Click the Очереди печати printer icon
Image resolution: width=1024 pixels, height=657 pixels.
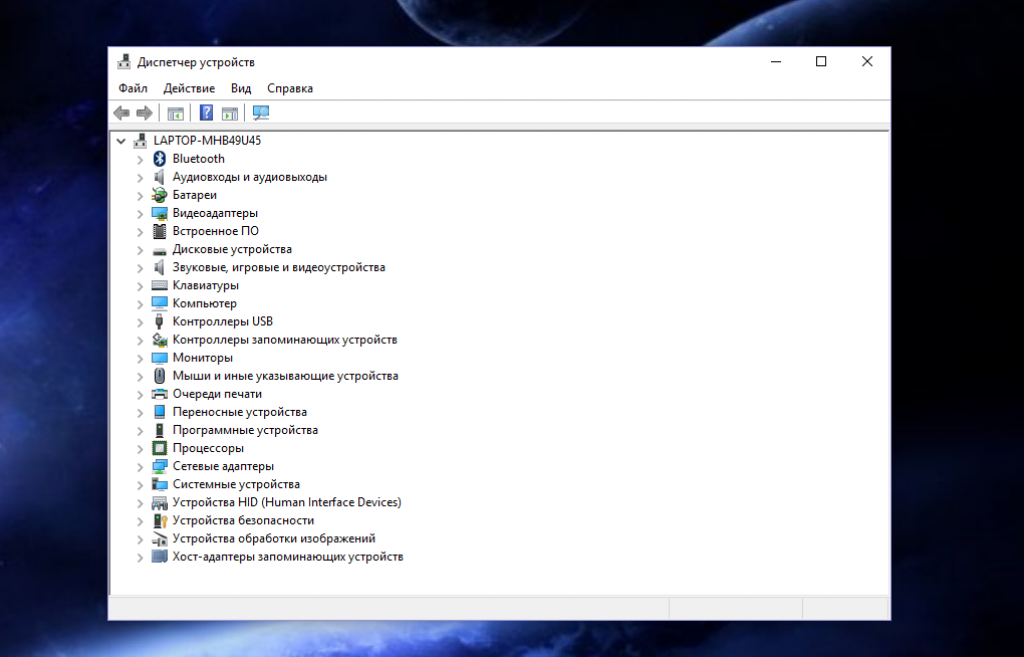(159, 394)
